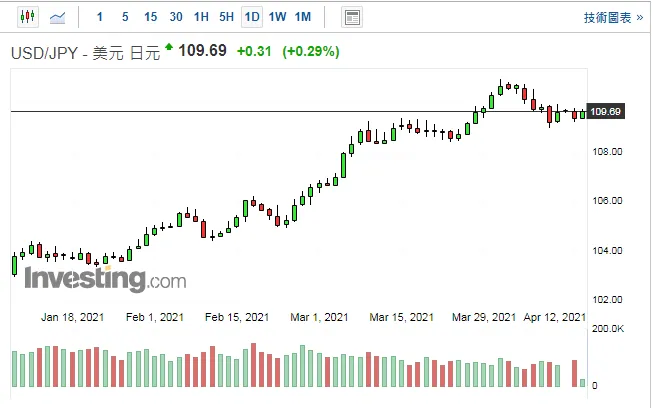Click the 106.00 price axis label
Screen dimensions: 652x408
coord(607,200)
